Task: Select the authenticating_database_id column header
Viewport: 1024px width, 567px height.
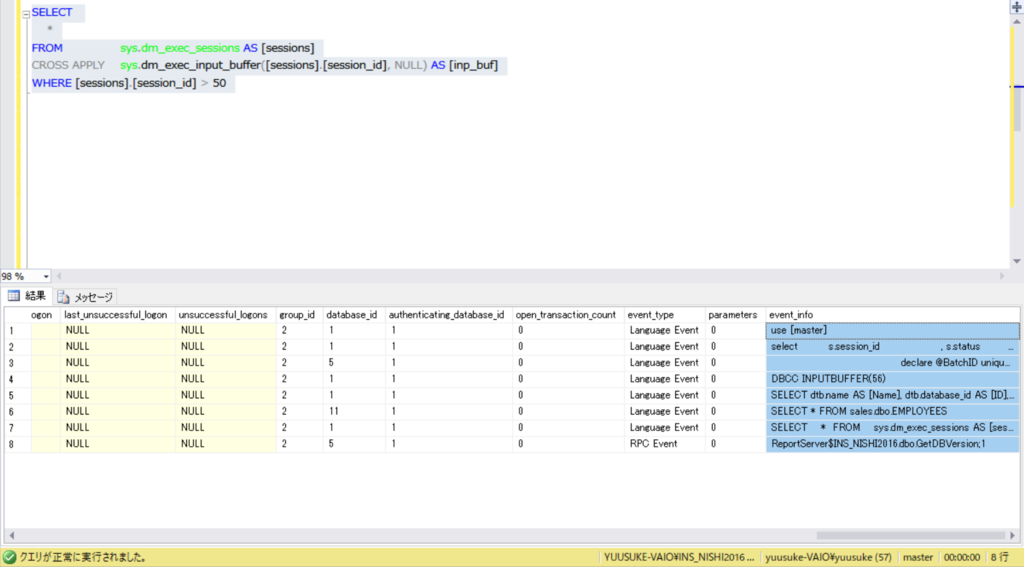Action: [x=447, y=315]
